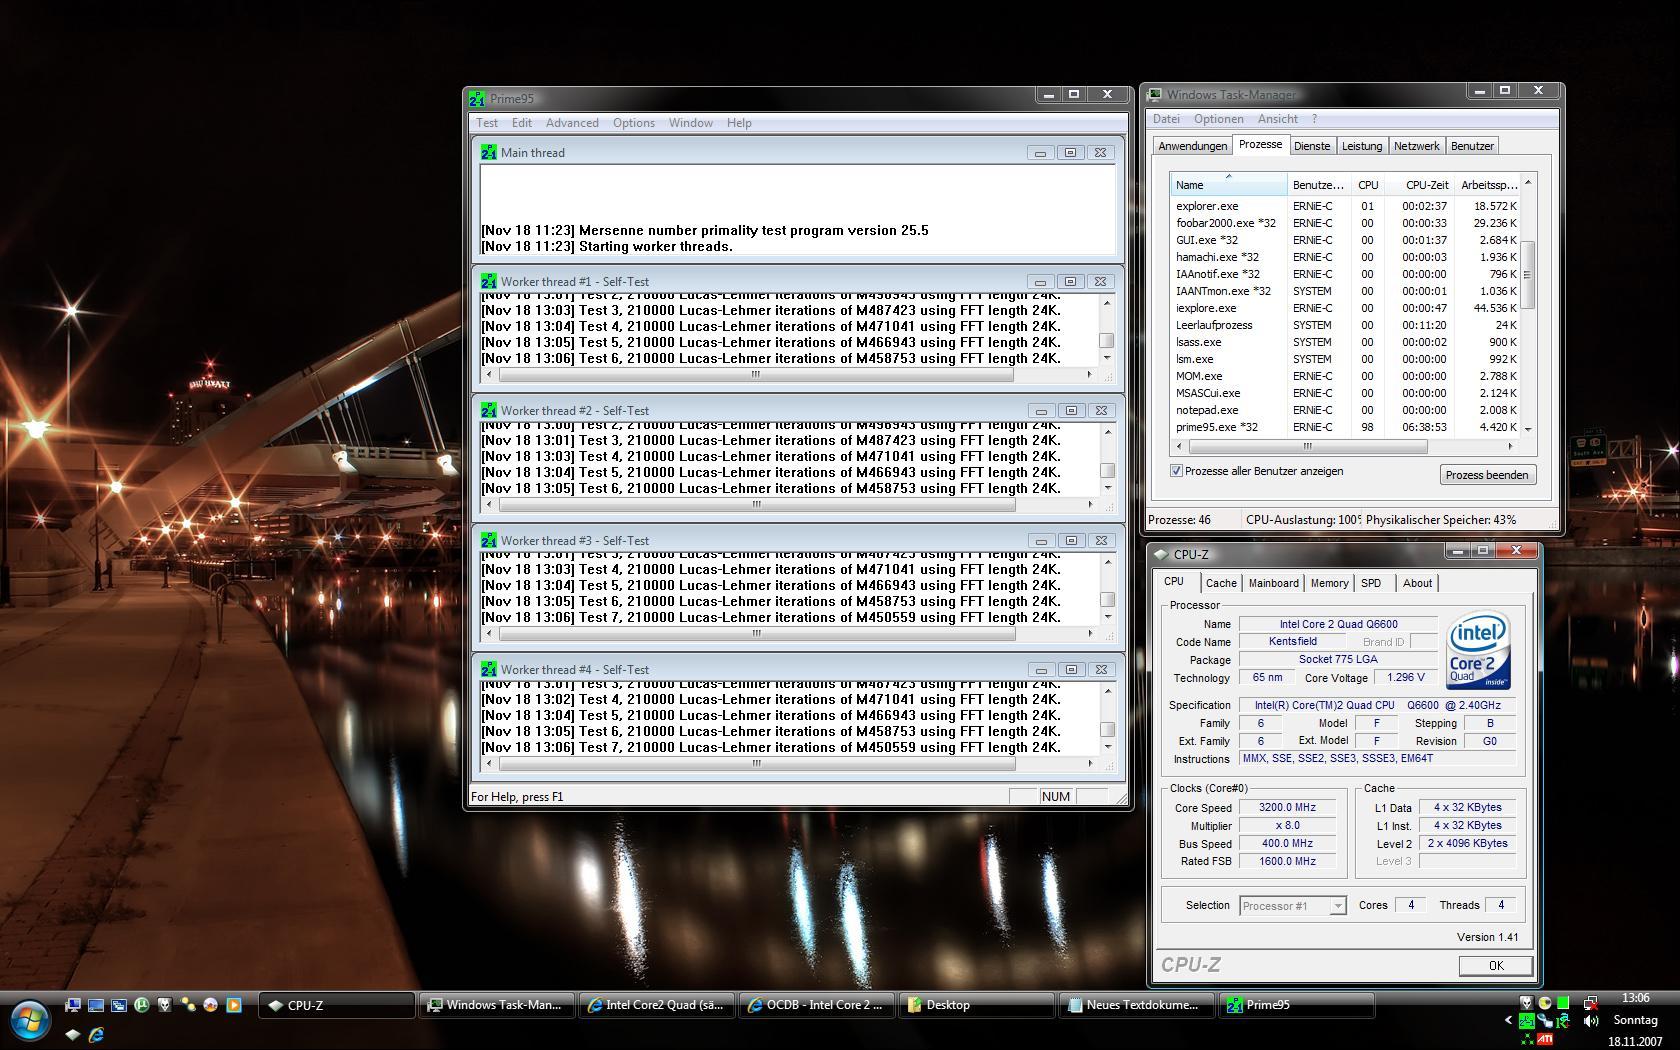Viewport: 1680px width, 1050px height.
Task: Switch to the OCDB - Intel Core 2 taskbar button
Action: [817, 1005]
